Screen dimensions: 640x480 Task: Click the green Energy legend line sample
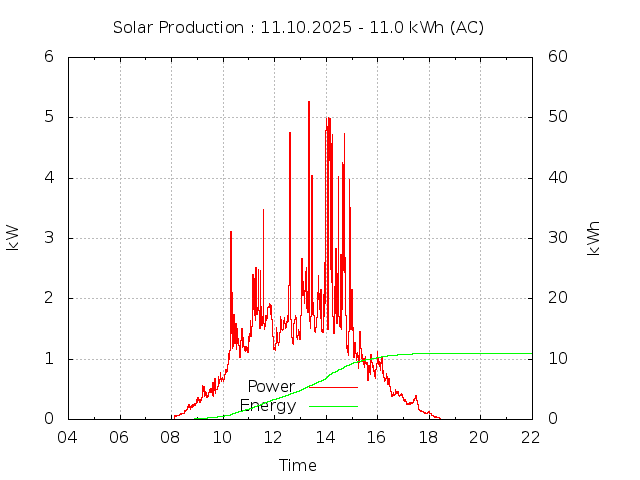333,406
